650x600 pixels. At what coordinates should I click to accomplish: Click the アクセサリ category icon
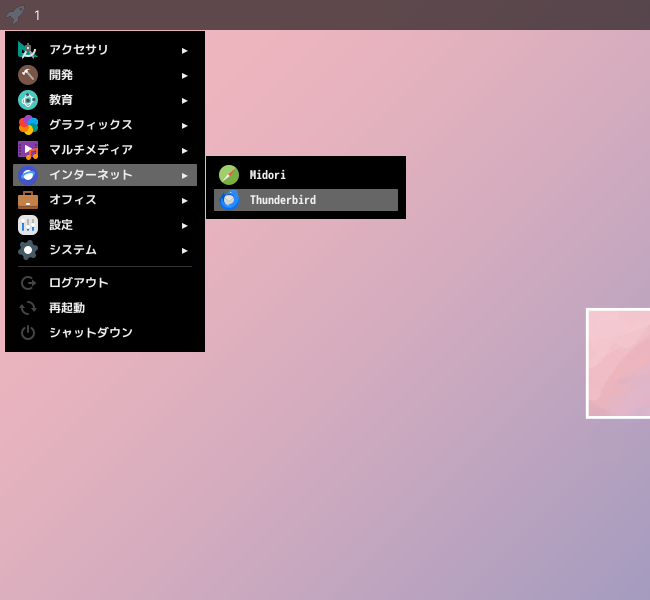point(28,50)
